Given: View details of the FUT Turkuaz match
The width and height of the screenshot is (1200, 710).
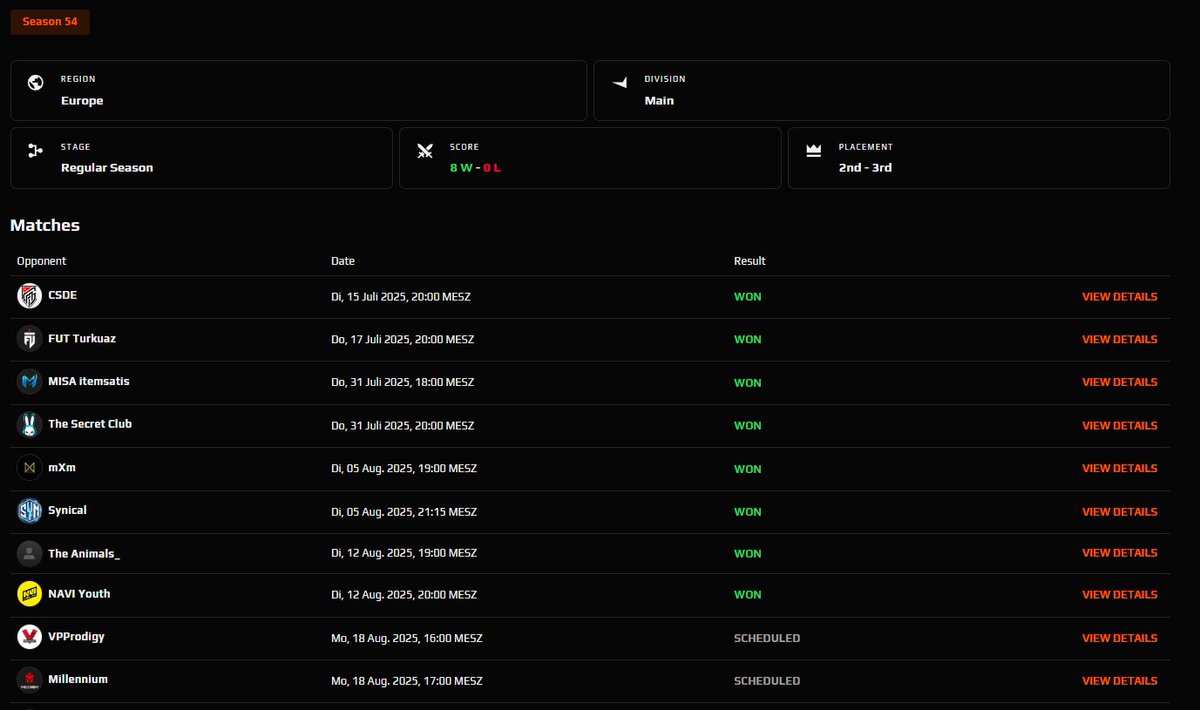Looking at the screenshot, I should pos(1119,339).
